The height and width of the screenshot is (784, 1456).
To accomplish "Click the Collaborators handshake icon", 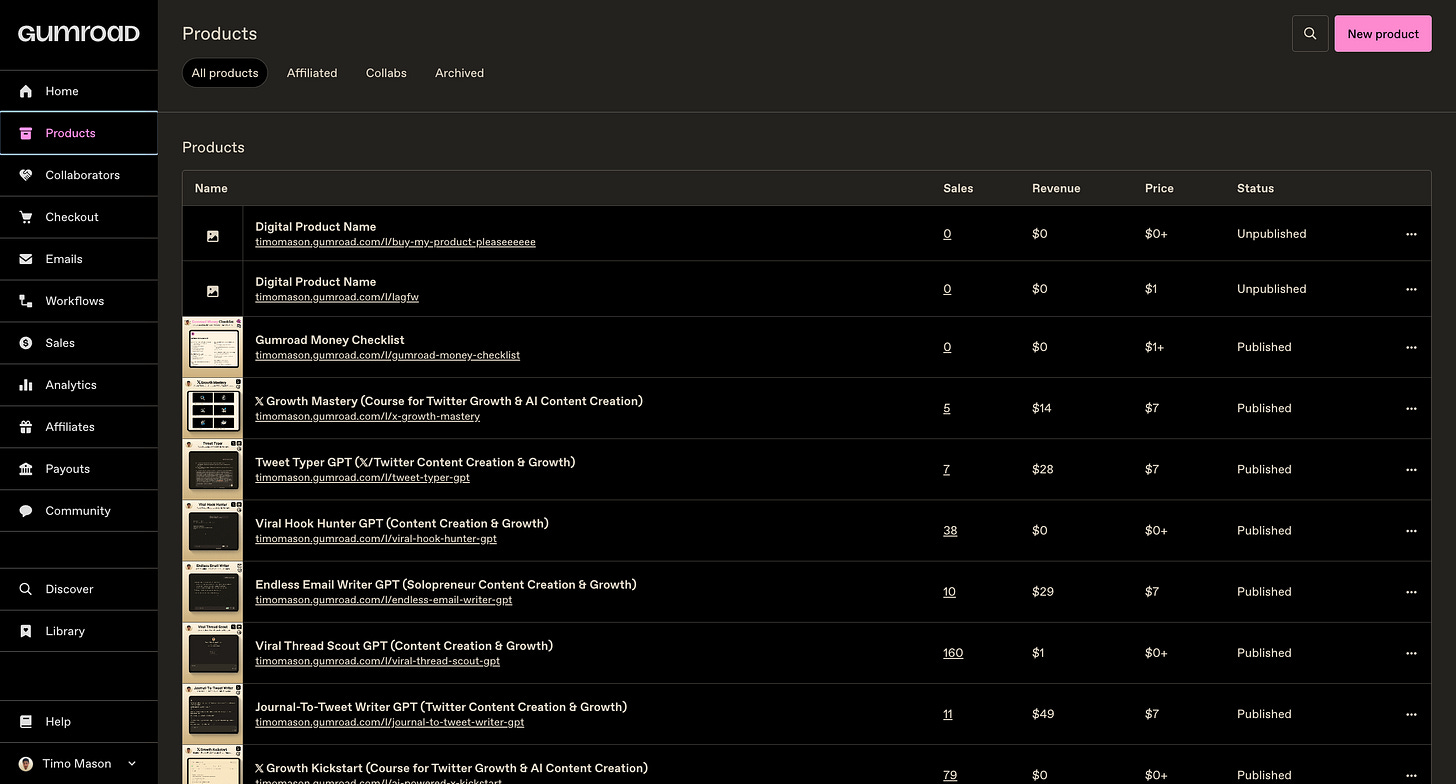I will pyautogui.click(x=26, y=175).
